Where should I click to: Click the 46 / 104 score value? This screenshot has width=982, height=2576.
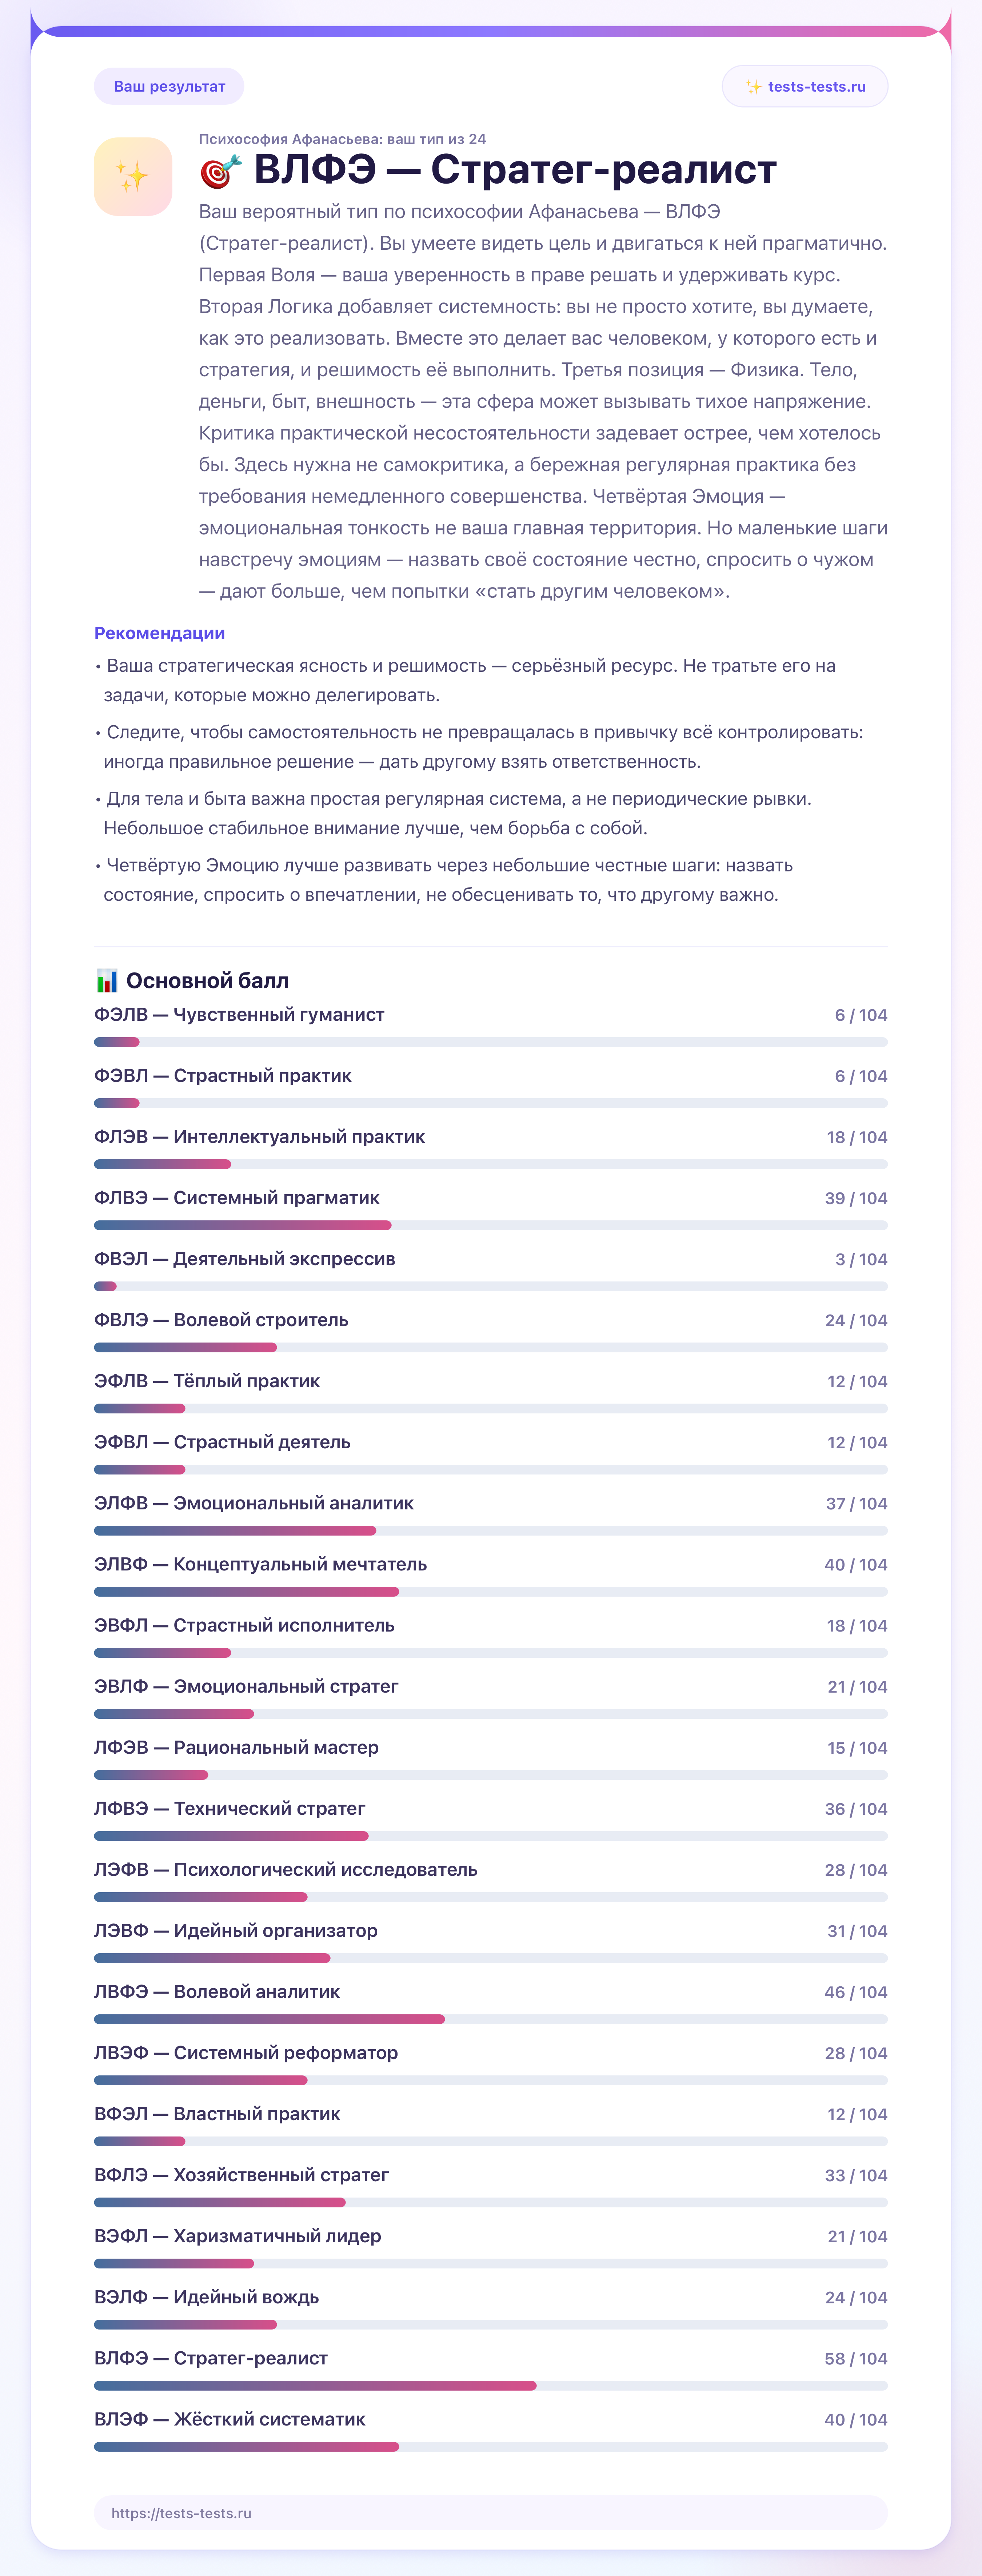[x=856, y=1992]
